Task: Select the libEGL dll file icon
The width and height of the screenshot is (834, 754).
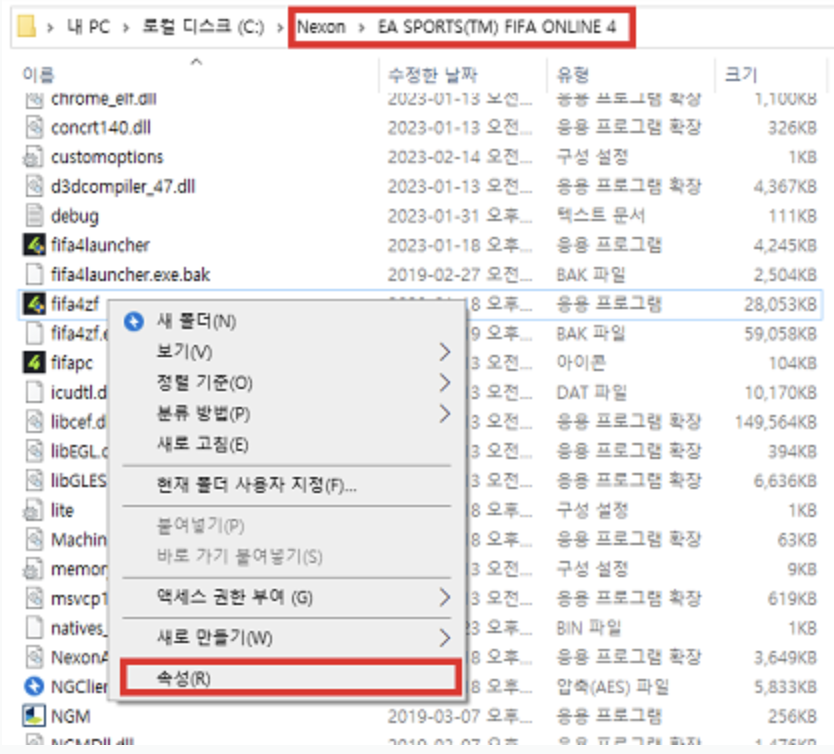Action: click(x=34, y=451)
